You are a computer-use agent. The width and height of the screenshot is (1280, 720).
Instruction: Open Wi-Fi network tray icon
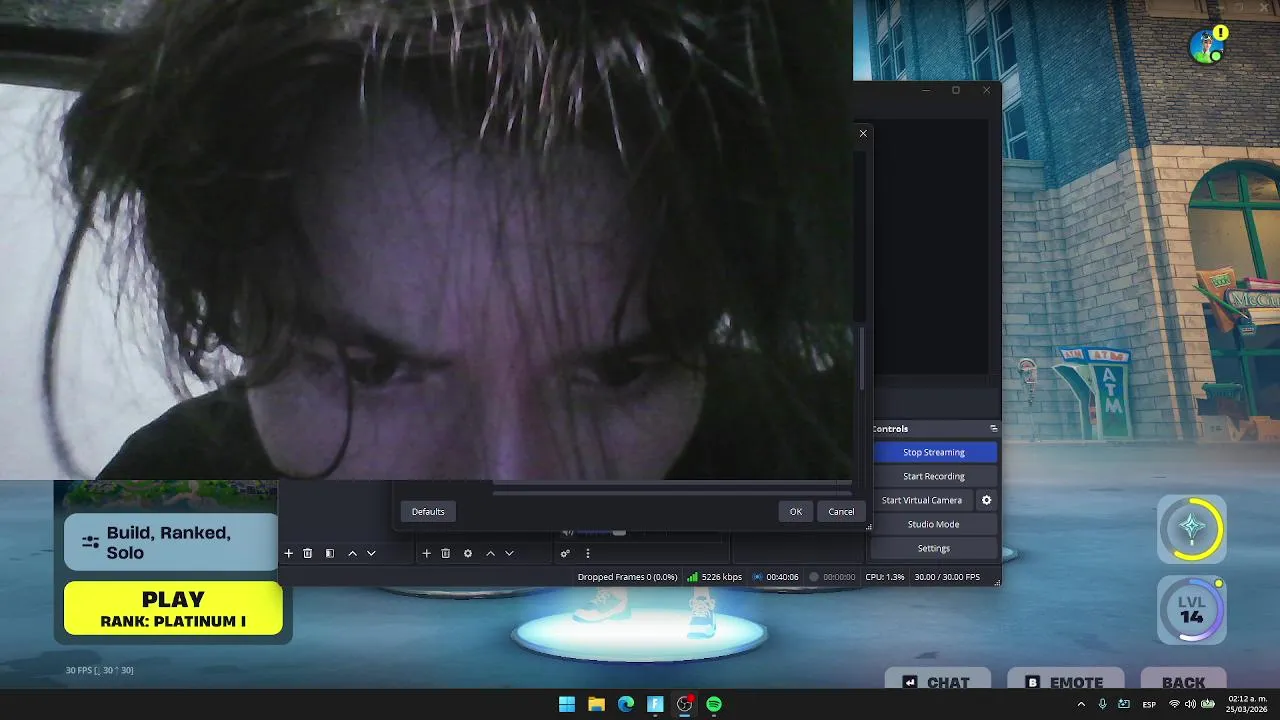(x=1174, y=704)
